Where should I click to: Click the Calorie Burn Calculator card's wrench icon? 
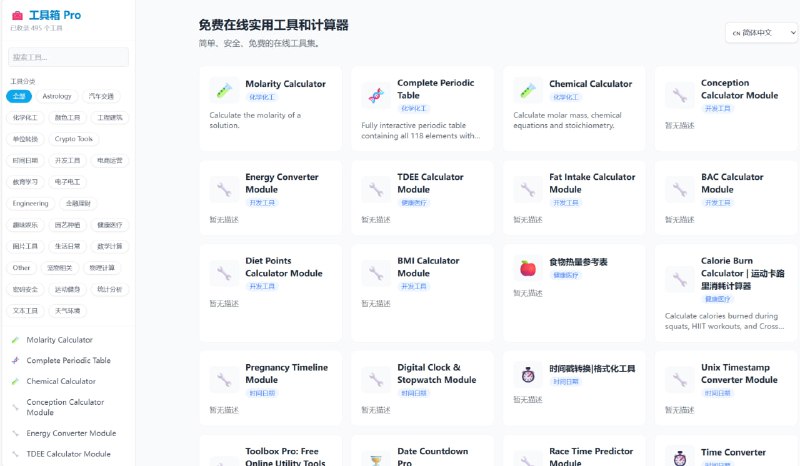680,279
